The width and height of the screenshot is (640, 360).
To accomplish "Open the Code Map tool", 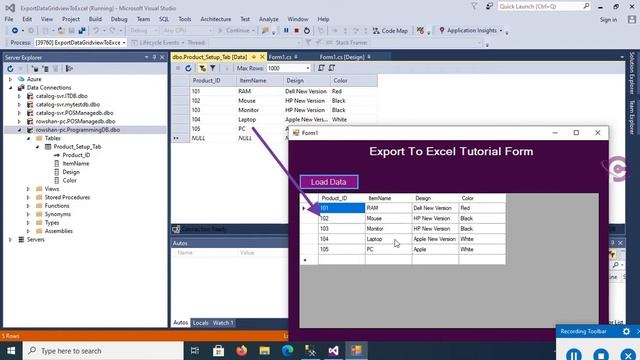I will pyautogui.click(x=390, y=31).
